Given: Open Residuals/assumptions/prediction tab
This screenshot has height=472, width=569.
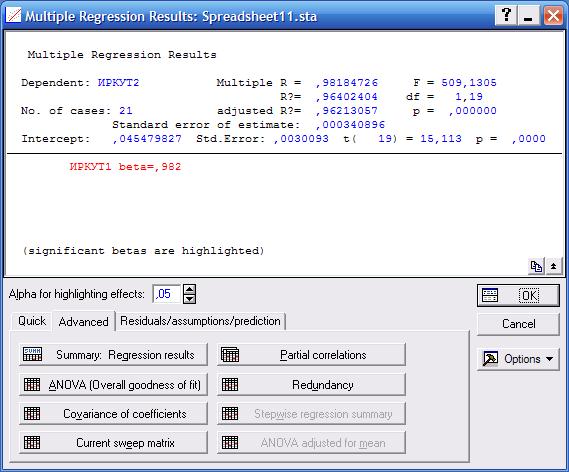Looking at the screenshot, I should pyautogui.click(x=200, y=321).
